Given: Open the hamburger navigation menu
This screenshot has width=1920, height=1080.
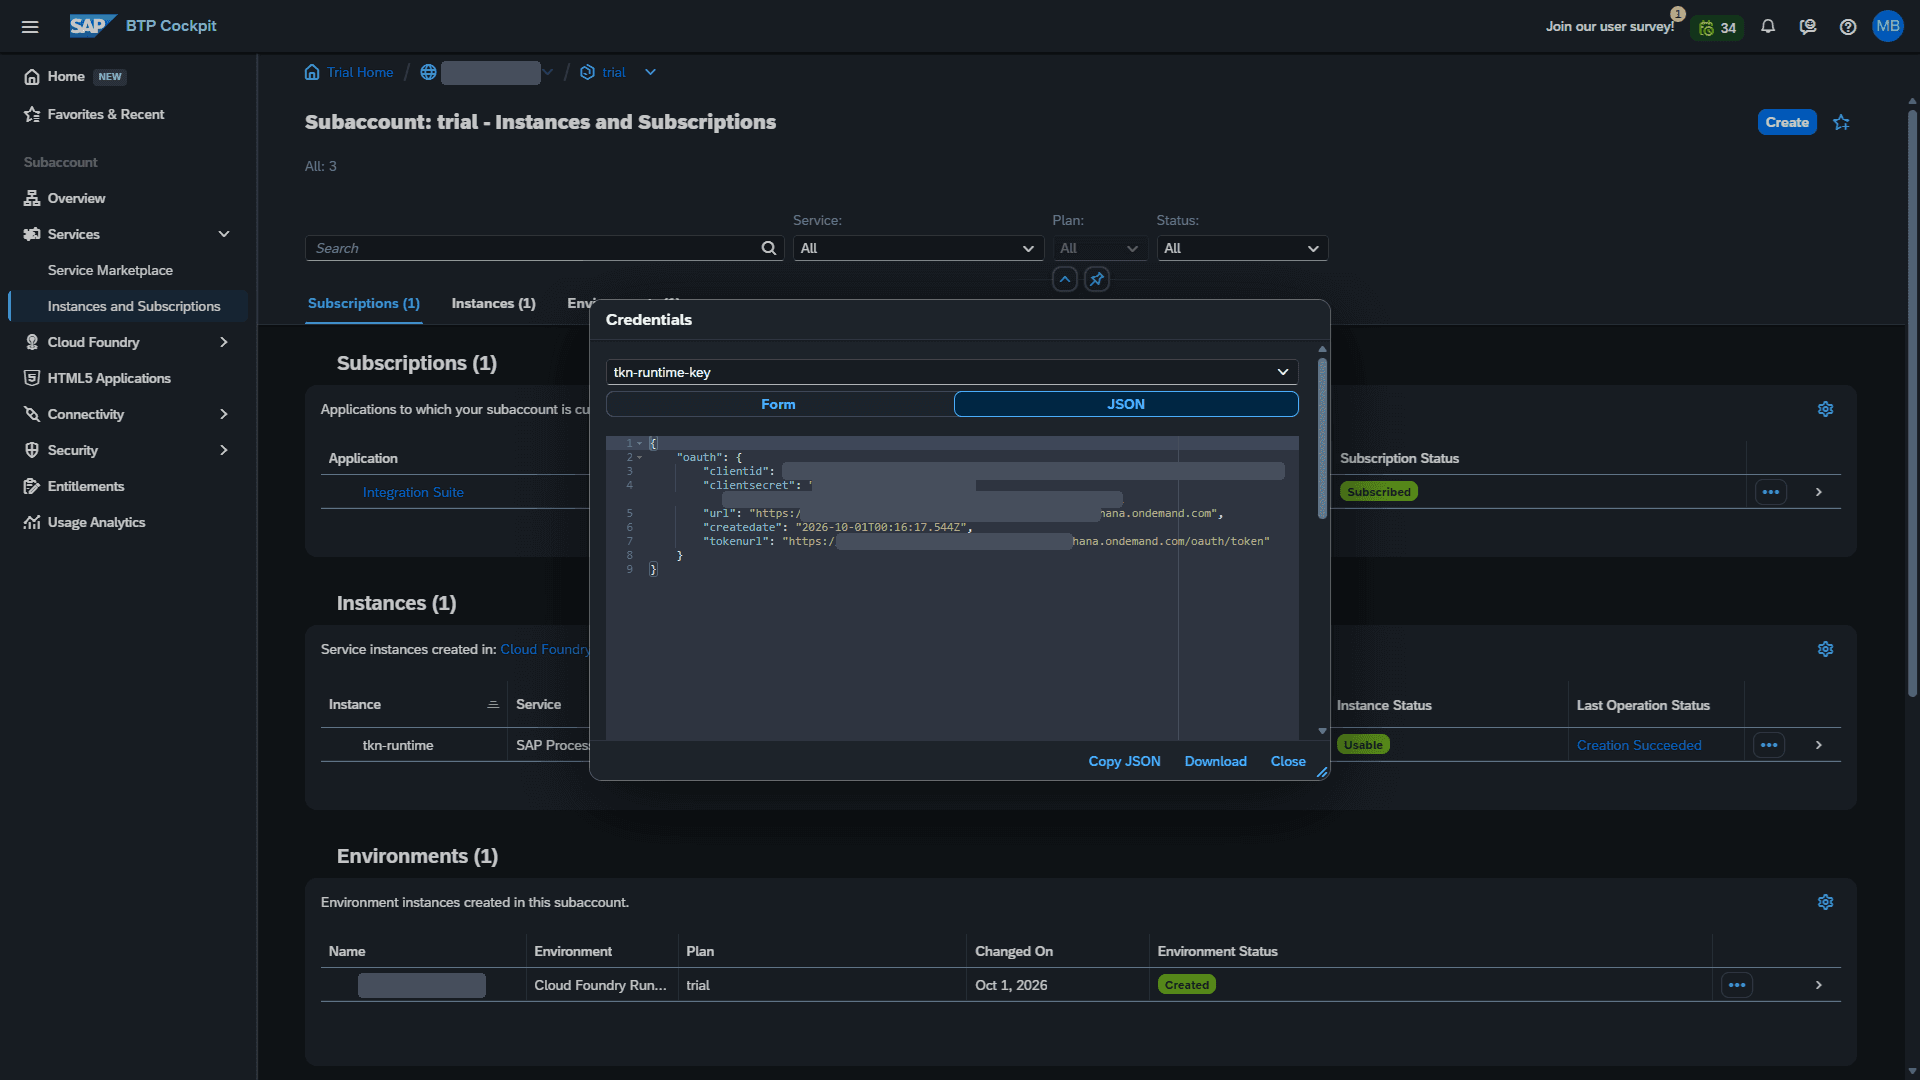Looking at the screenshot, I should [x=30, y=27].
